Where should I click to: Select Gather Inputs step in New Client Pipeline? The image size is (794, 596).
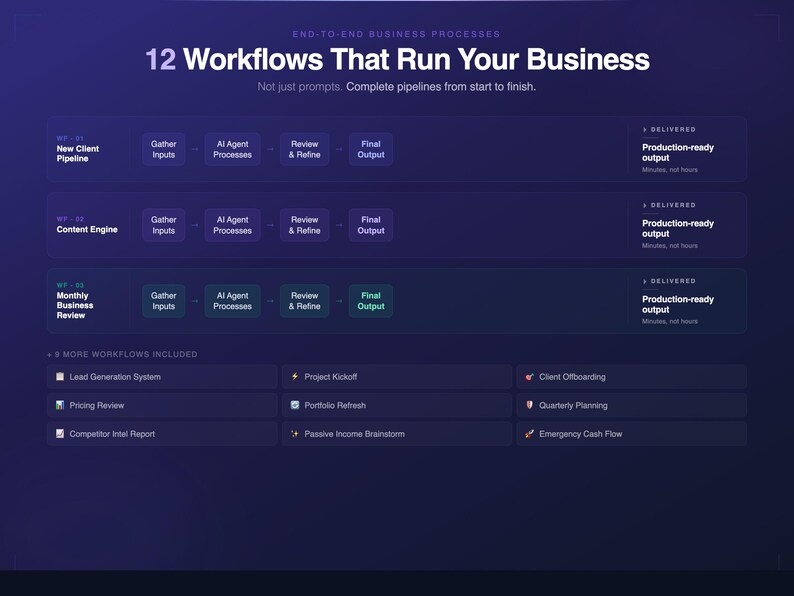click(164, 149)
